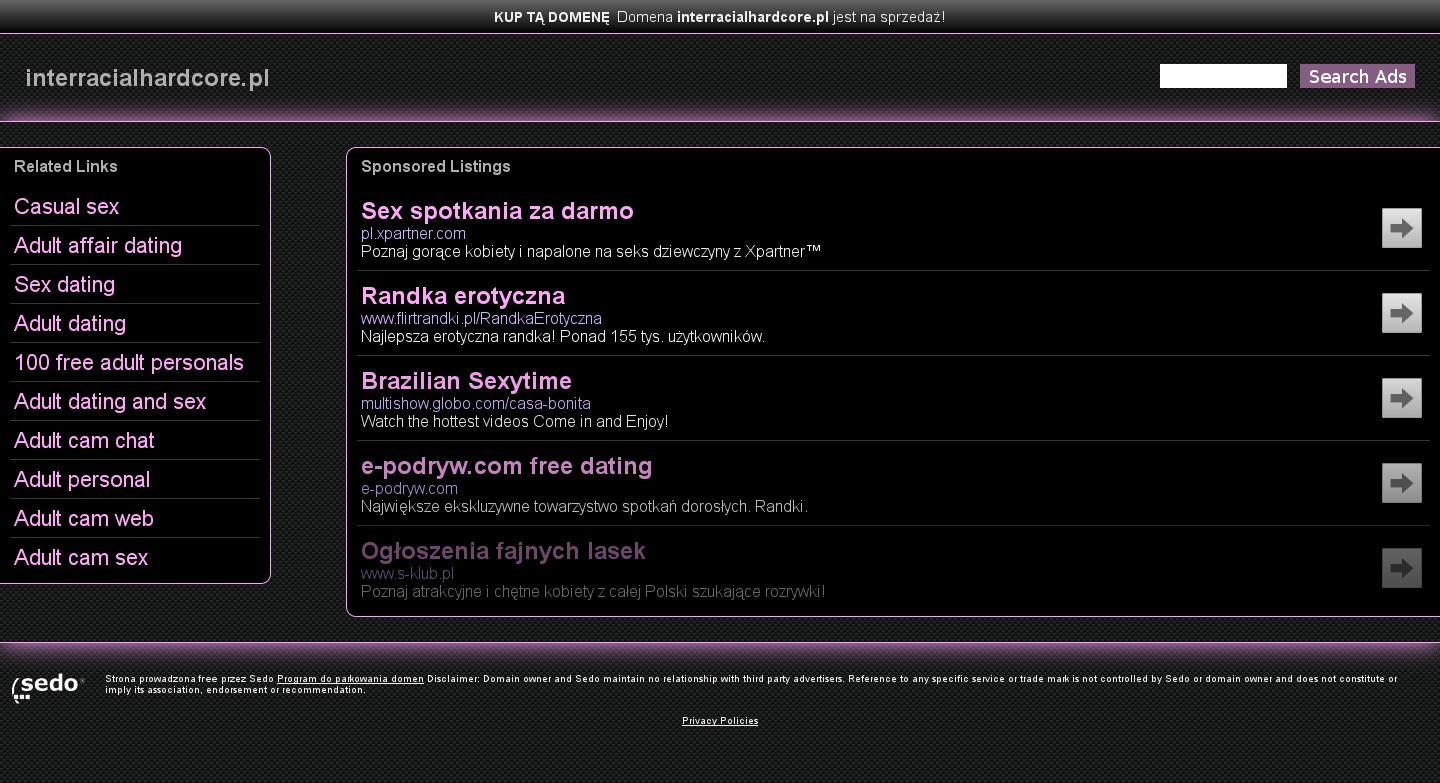Choose the Adult personal related link
This screenshot has width=1440, height=783.
tap(82, 480)
